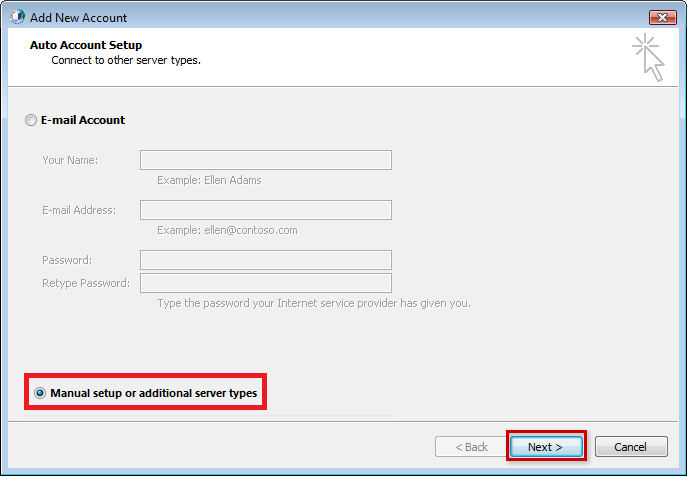Click the Add New Account title text
This screenshot has height=481, width=687.
[78, 18]
